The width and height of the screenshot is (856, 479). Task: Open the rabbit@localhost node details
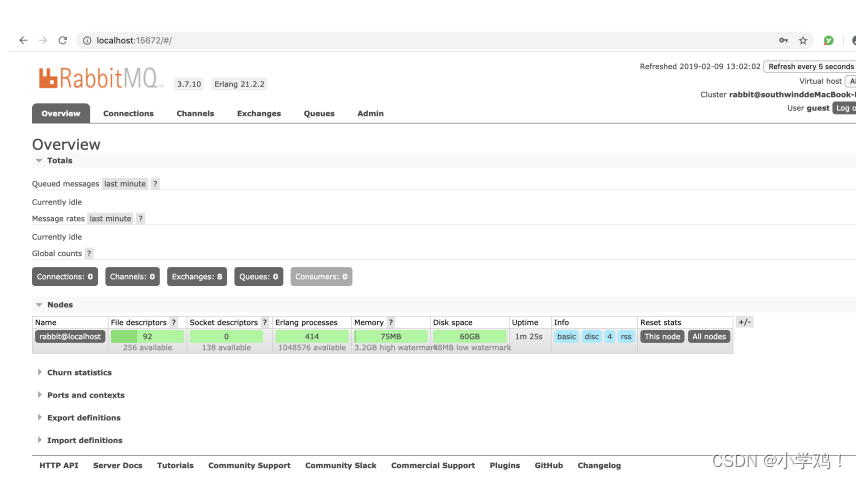[70, 336]
